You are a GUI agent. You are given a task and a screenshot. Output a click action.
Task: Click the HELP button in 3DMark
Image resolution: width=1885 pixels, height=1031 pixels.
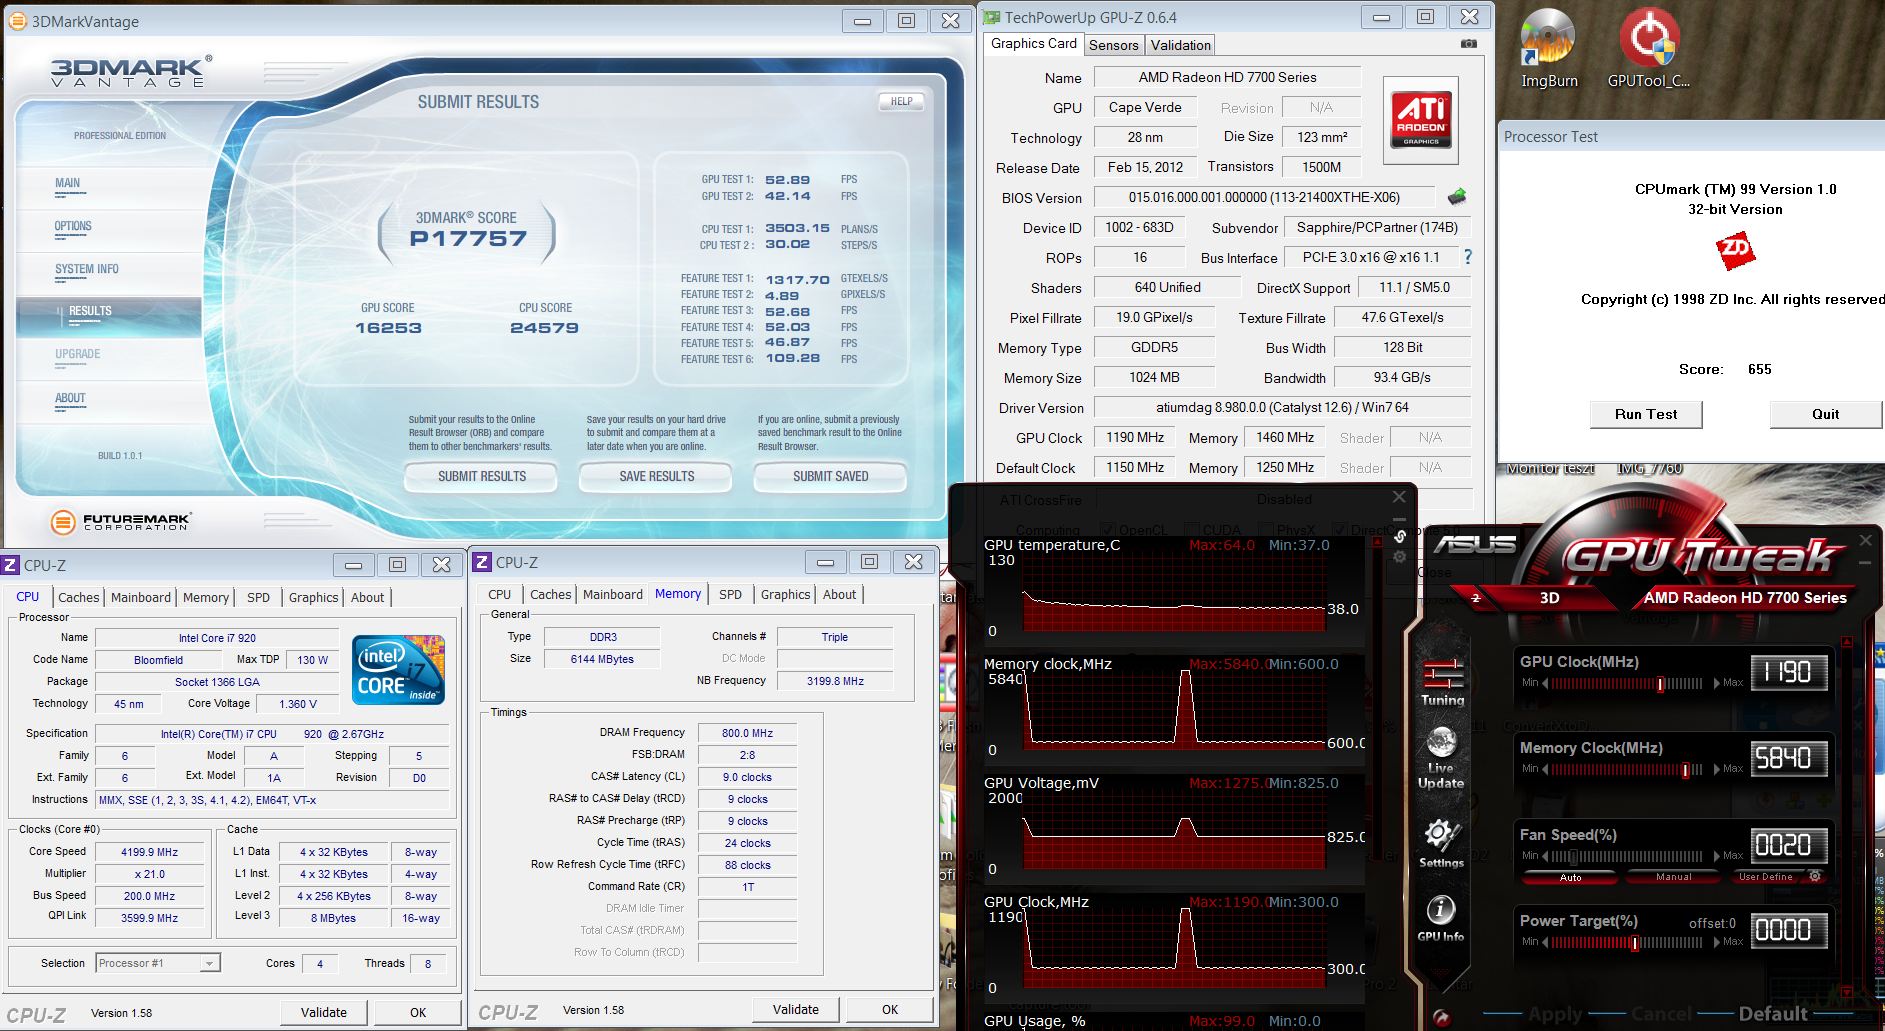pos(901,101)
